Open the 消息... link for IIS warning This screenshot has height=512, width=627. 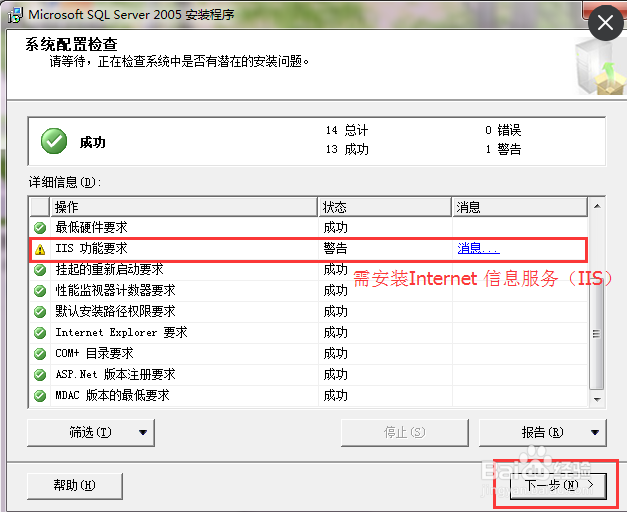[x=478, y=248]
